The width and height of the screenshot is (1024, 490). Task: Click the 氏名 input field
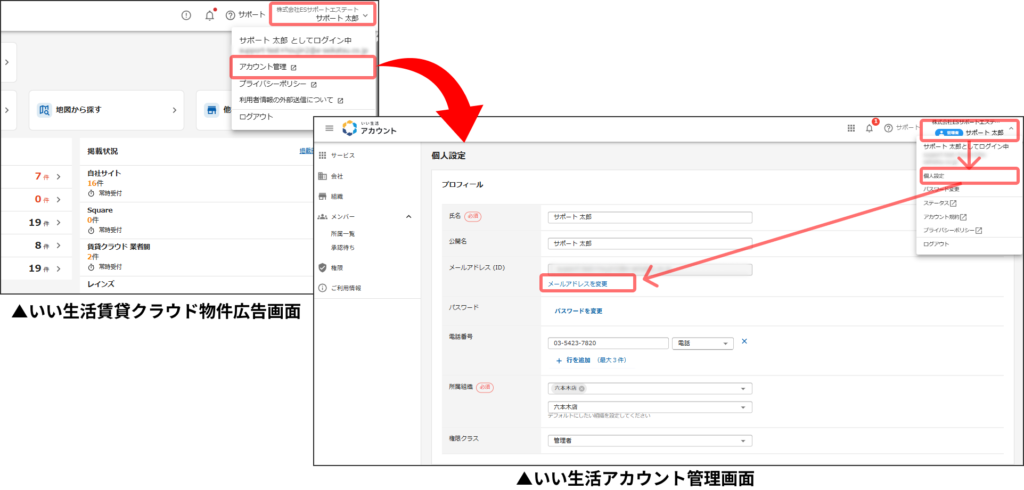coord(650,217)
